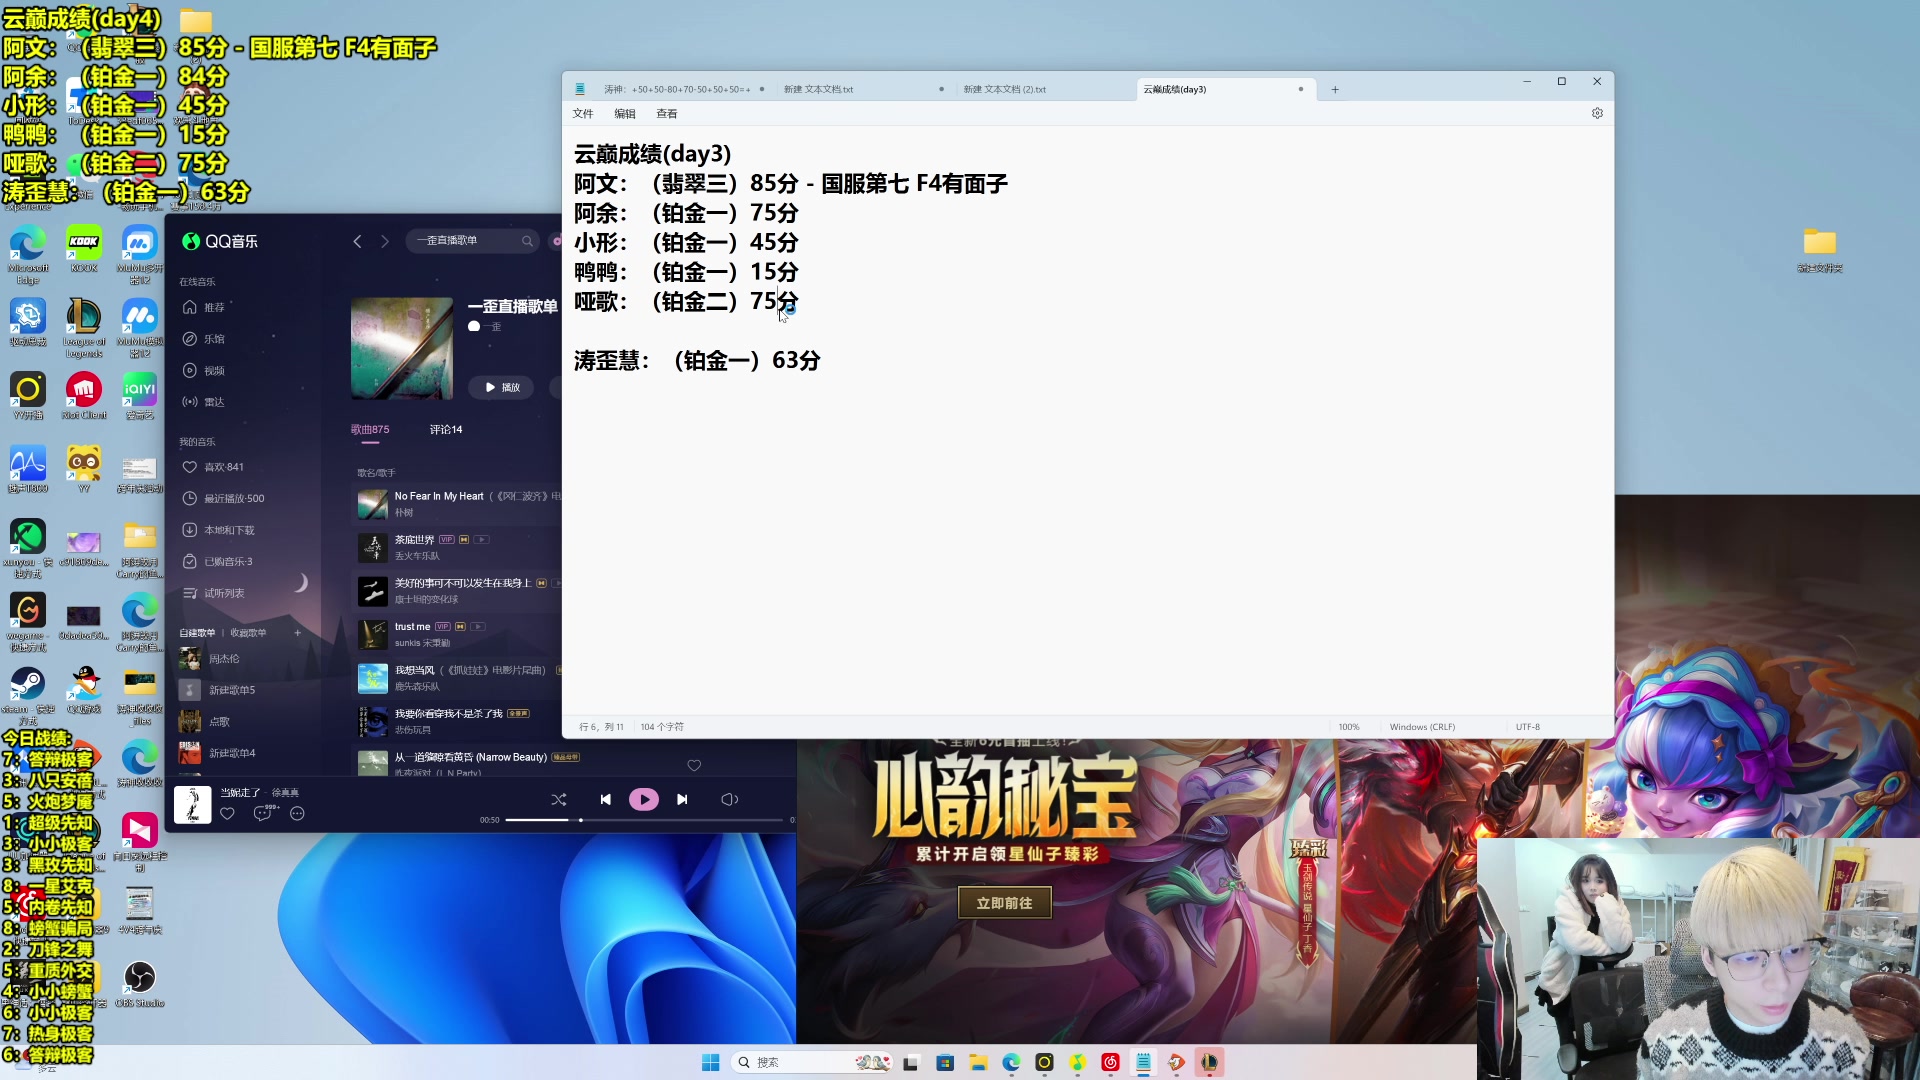Click the UTF-8 encoding status entry
1920x1080 pixels.
tap(1527, 727)
